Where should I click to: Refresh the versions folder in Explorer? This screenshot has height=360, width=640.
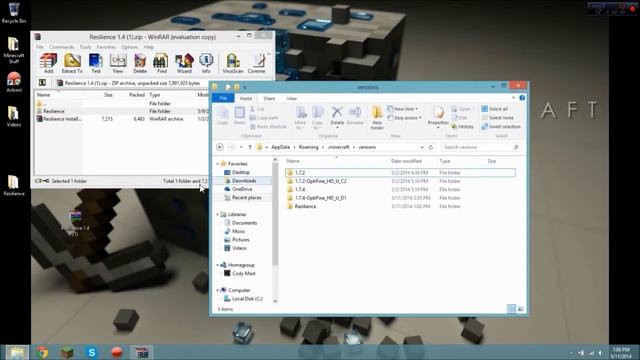point(431,147)
